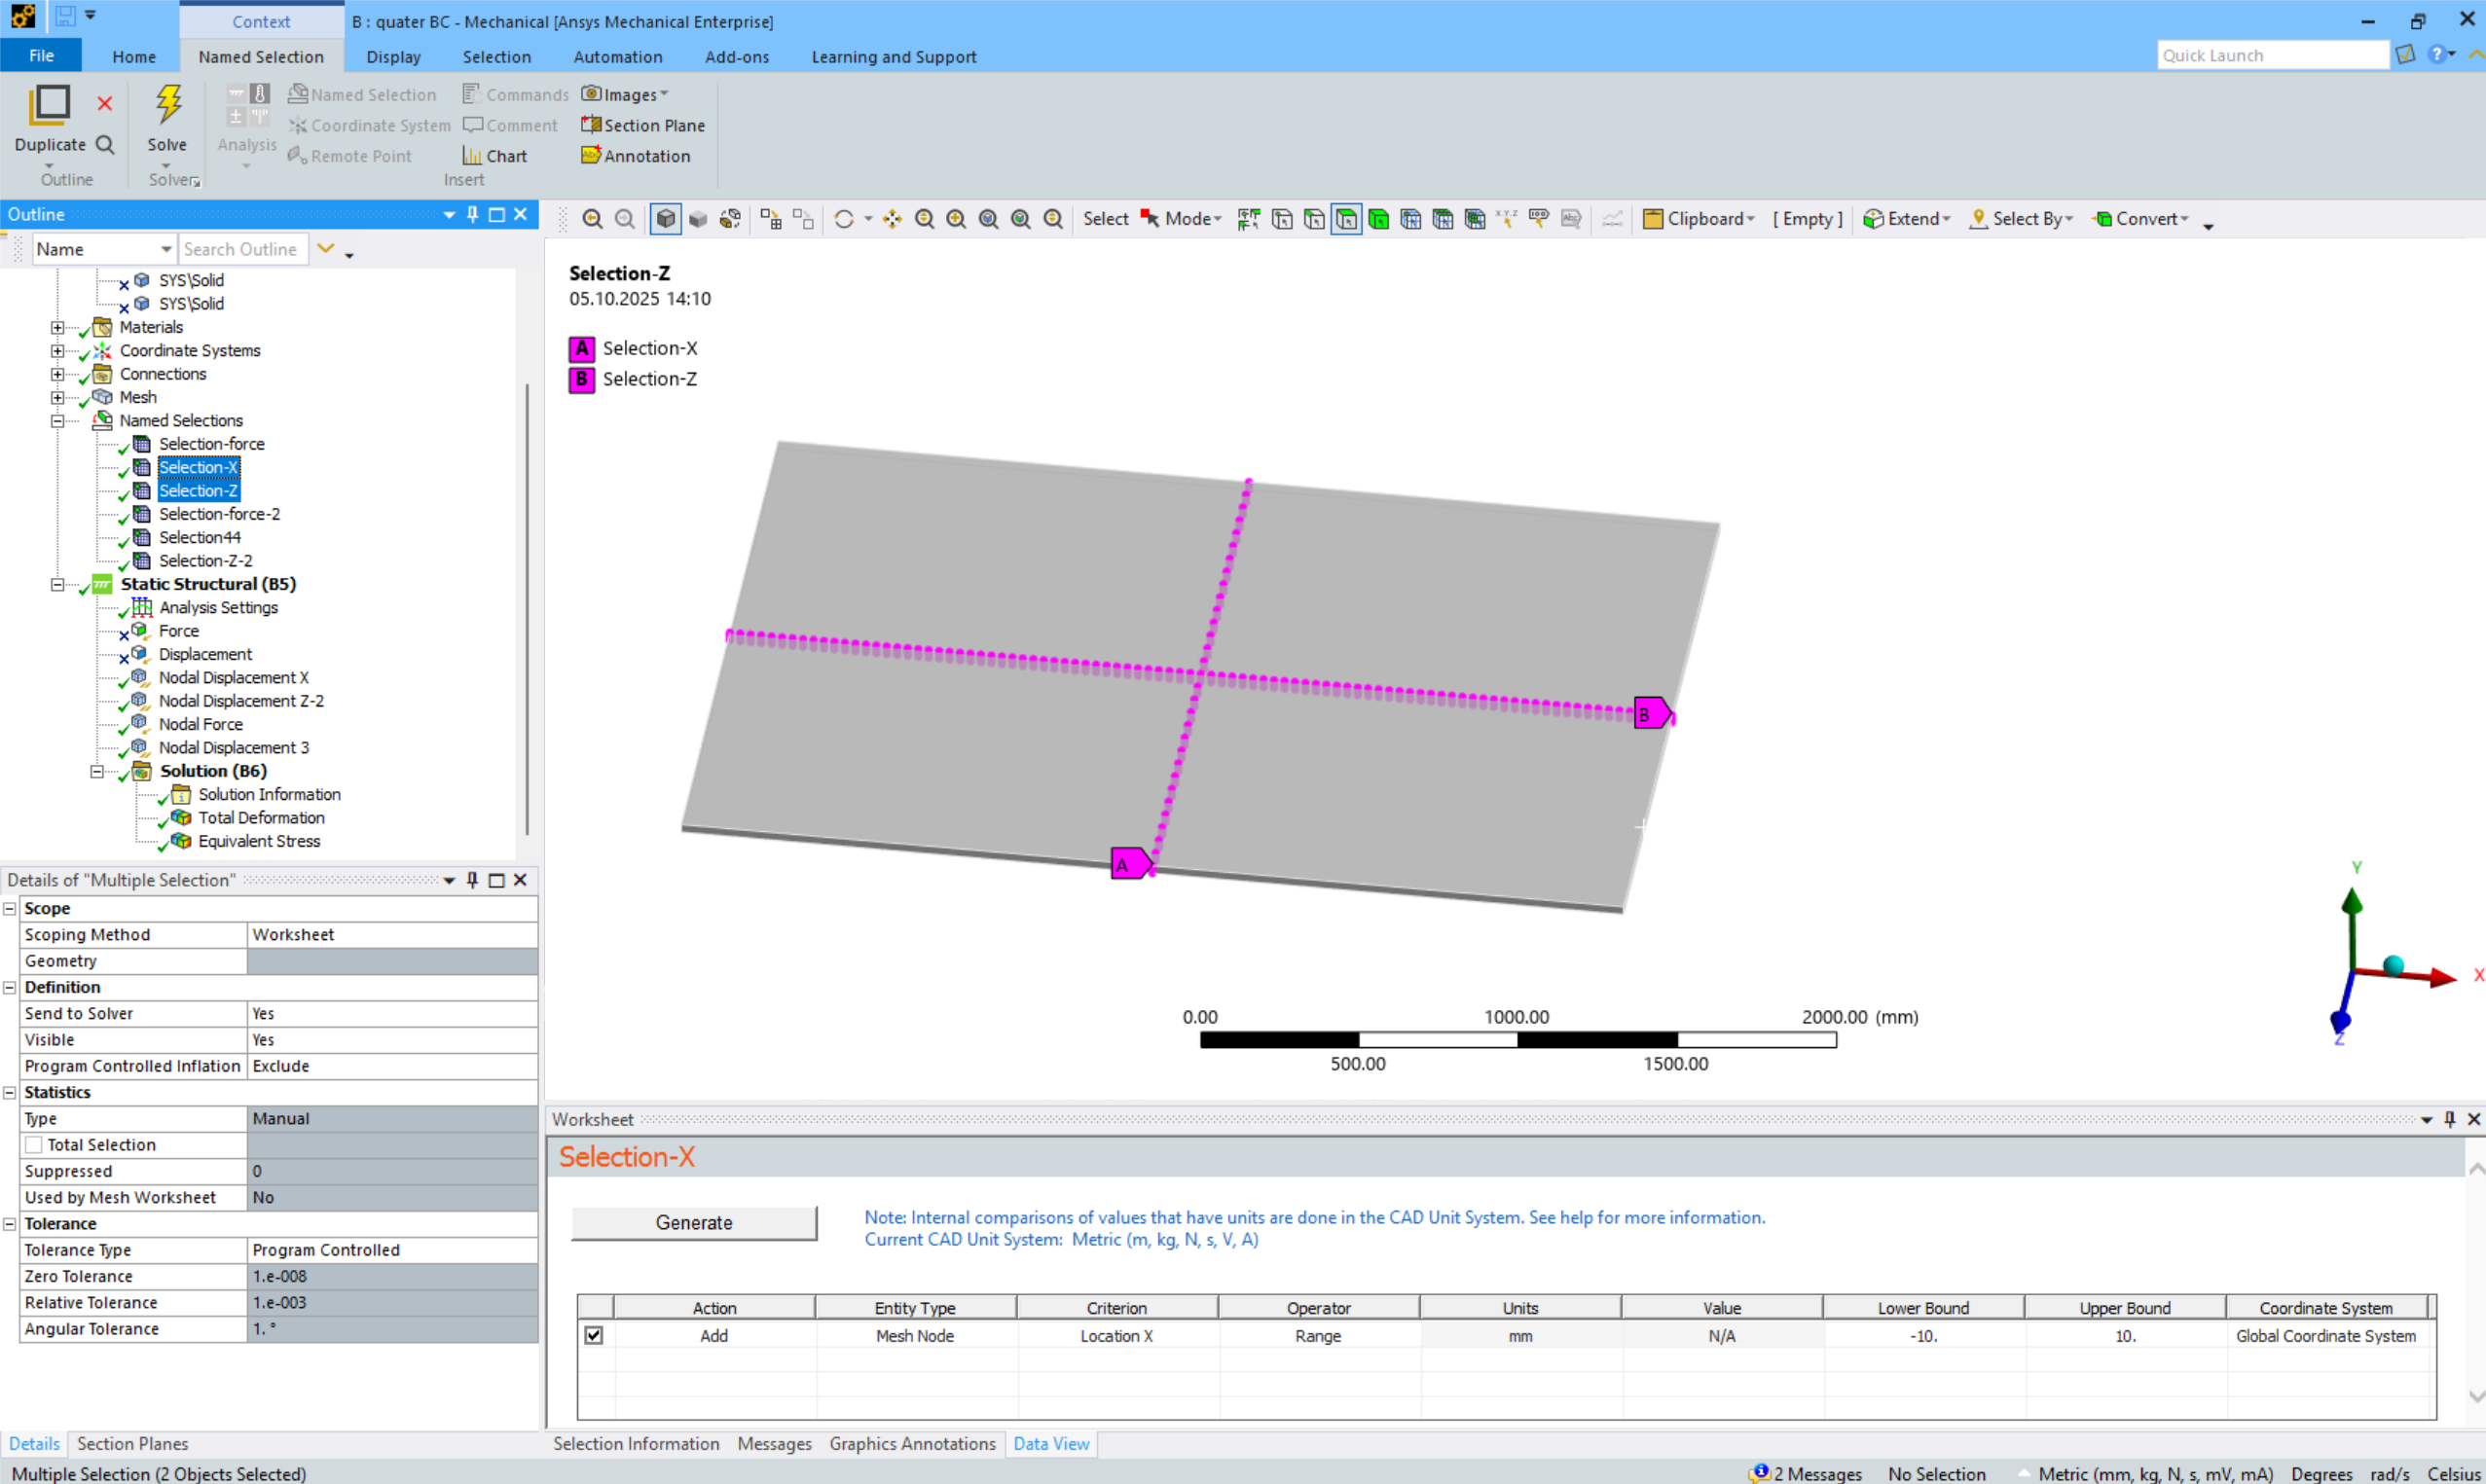This screenshot has height=1484, width=2486.
Task: Expand the Materials tree node
Action: (x=57, y=327)
